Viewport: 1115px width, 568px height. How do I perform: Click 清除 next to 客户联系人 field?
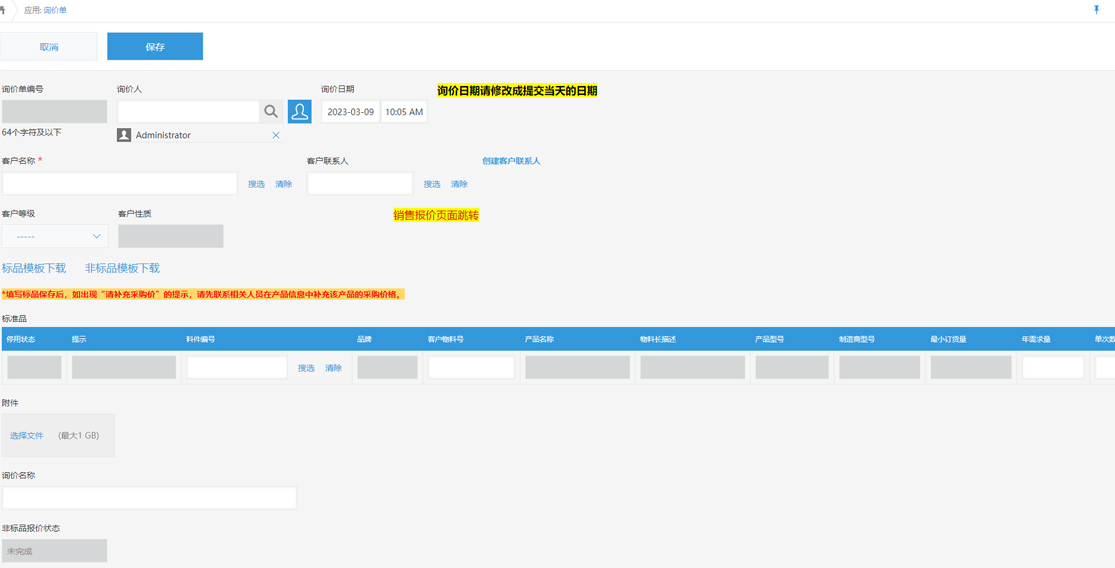(x=459, y=184)
